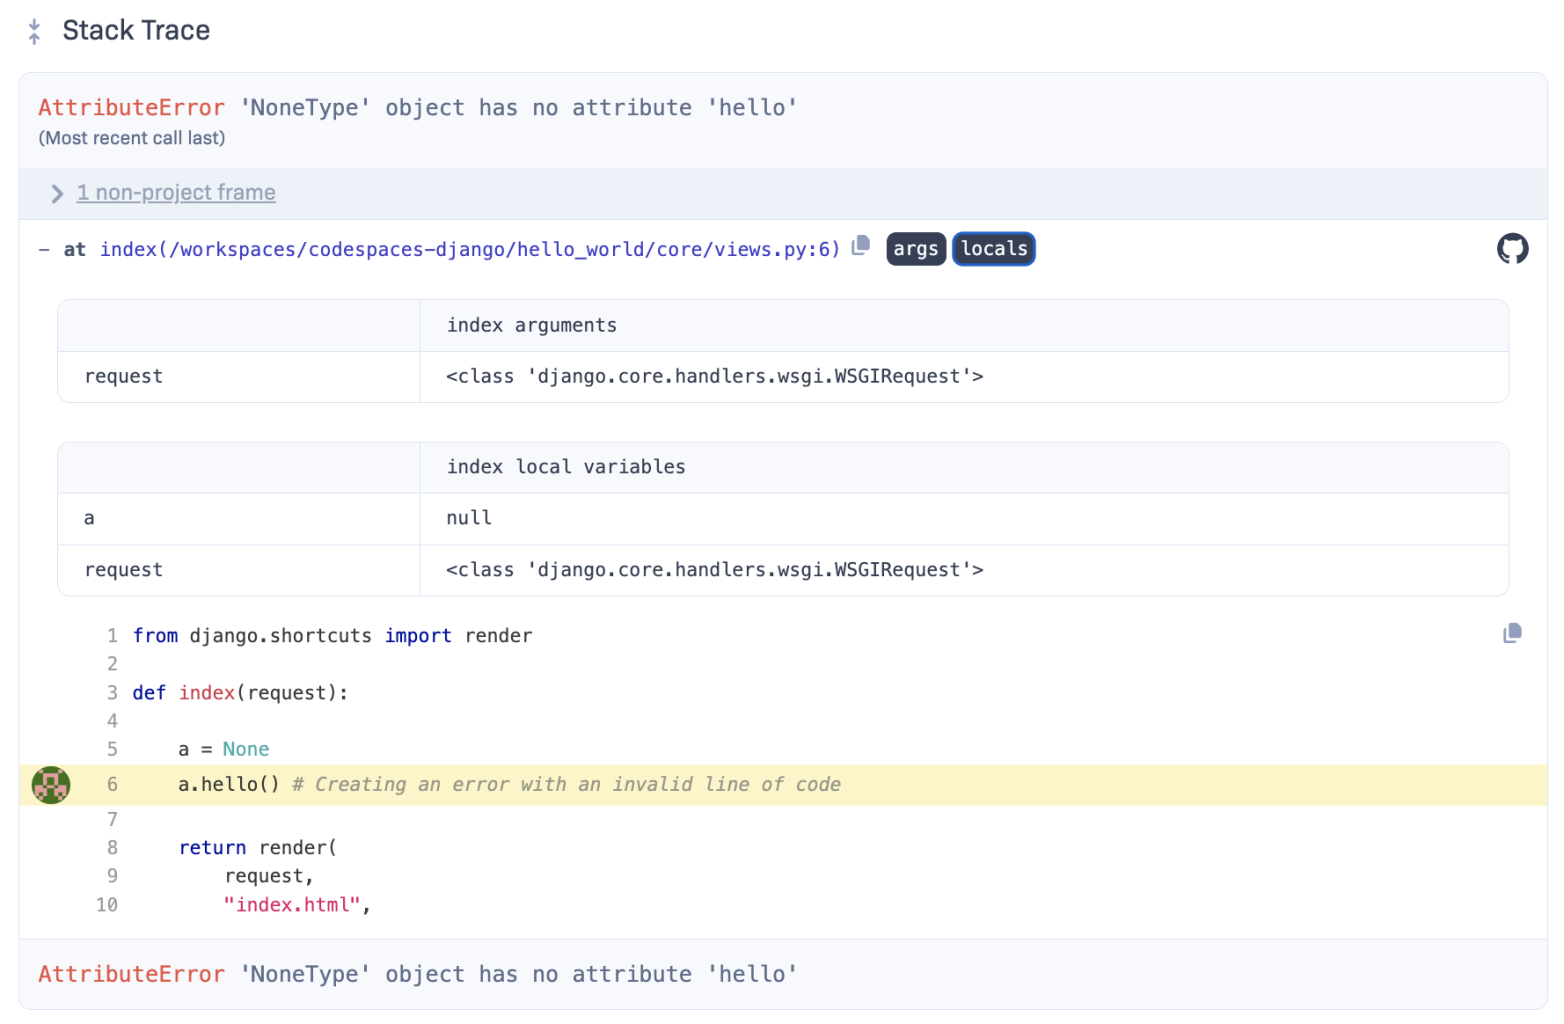Click the "index.html" string on line 10
1564x1024 pixels.
[x=292, y=905]
